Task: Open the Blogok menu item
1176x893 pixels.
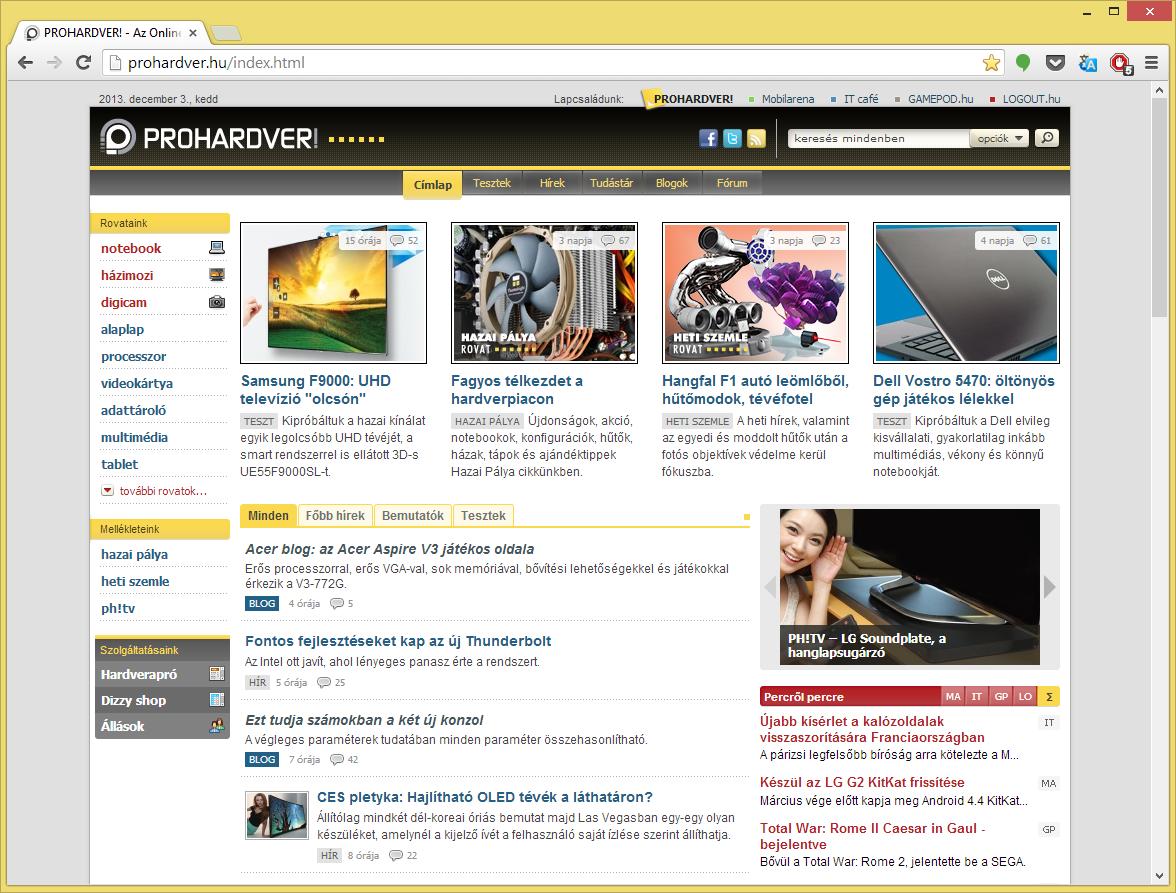Action: tap(671, 183)
